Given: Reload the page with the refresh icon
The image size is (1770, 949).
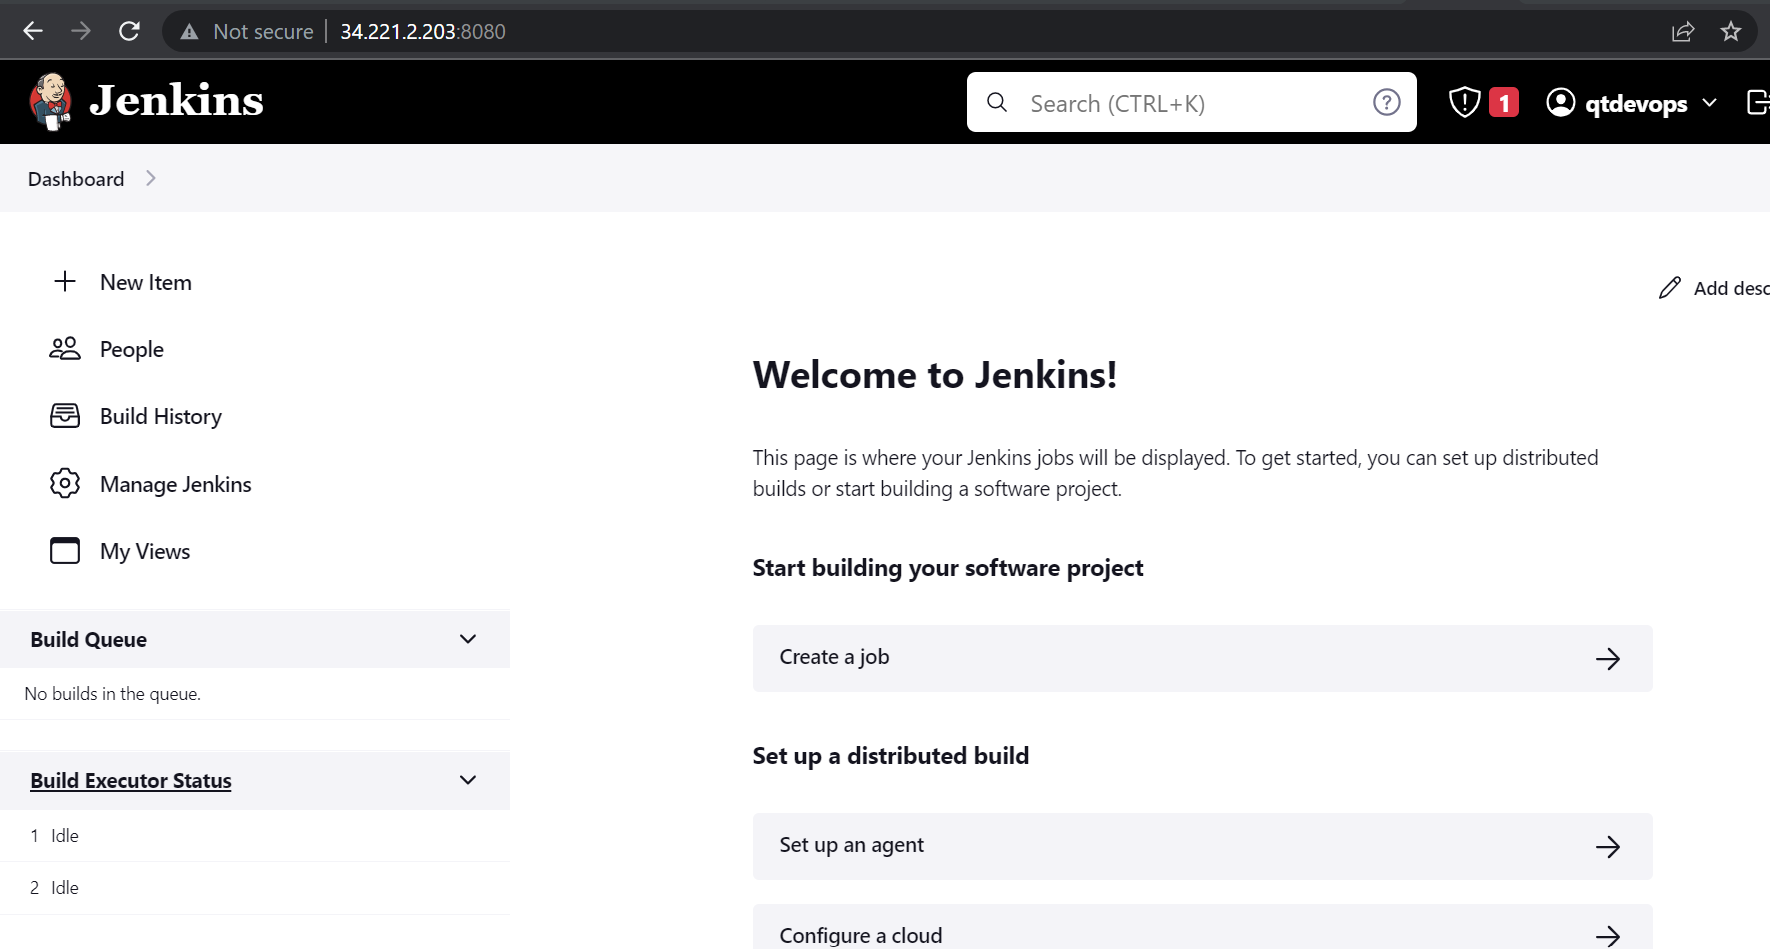Looking at the screenshot, I should [x=129, y=31].
